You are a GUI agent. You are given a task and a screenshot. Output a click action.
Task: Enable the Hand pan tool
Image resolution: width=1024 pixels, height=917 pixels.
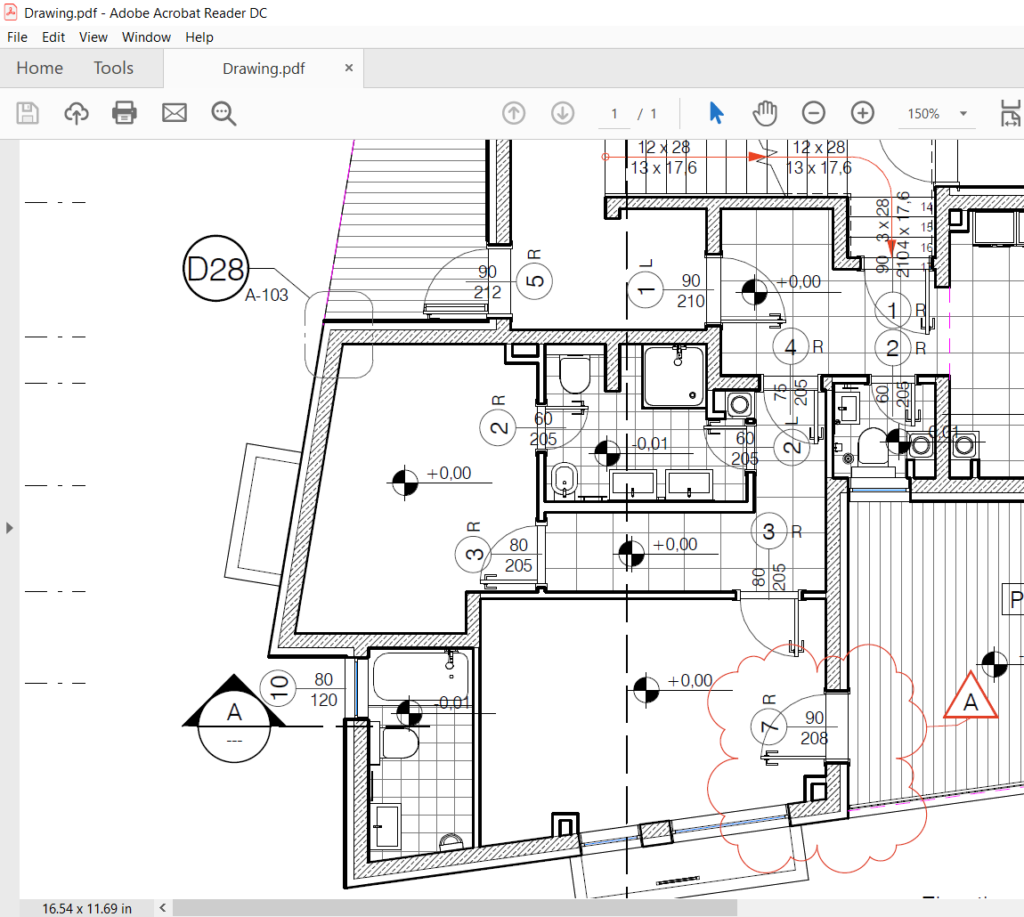coord(765,113)
